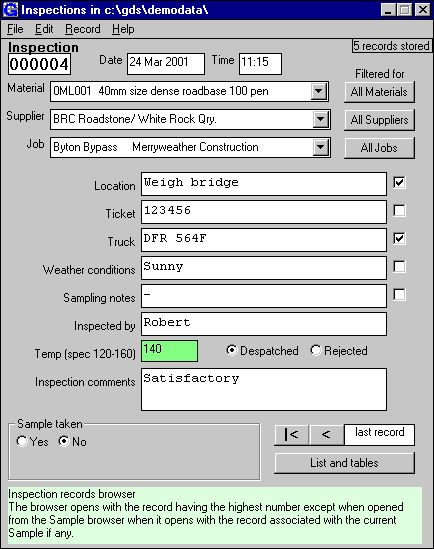Click the Inspection records browser help text
This screenshot has width=434, height=549.
click(x=215, y=514)
